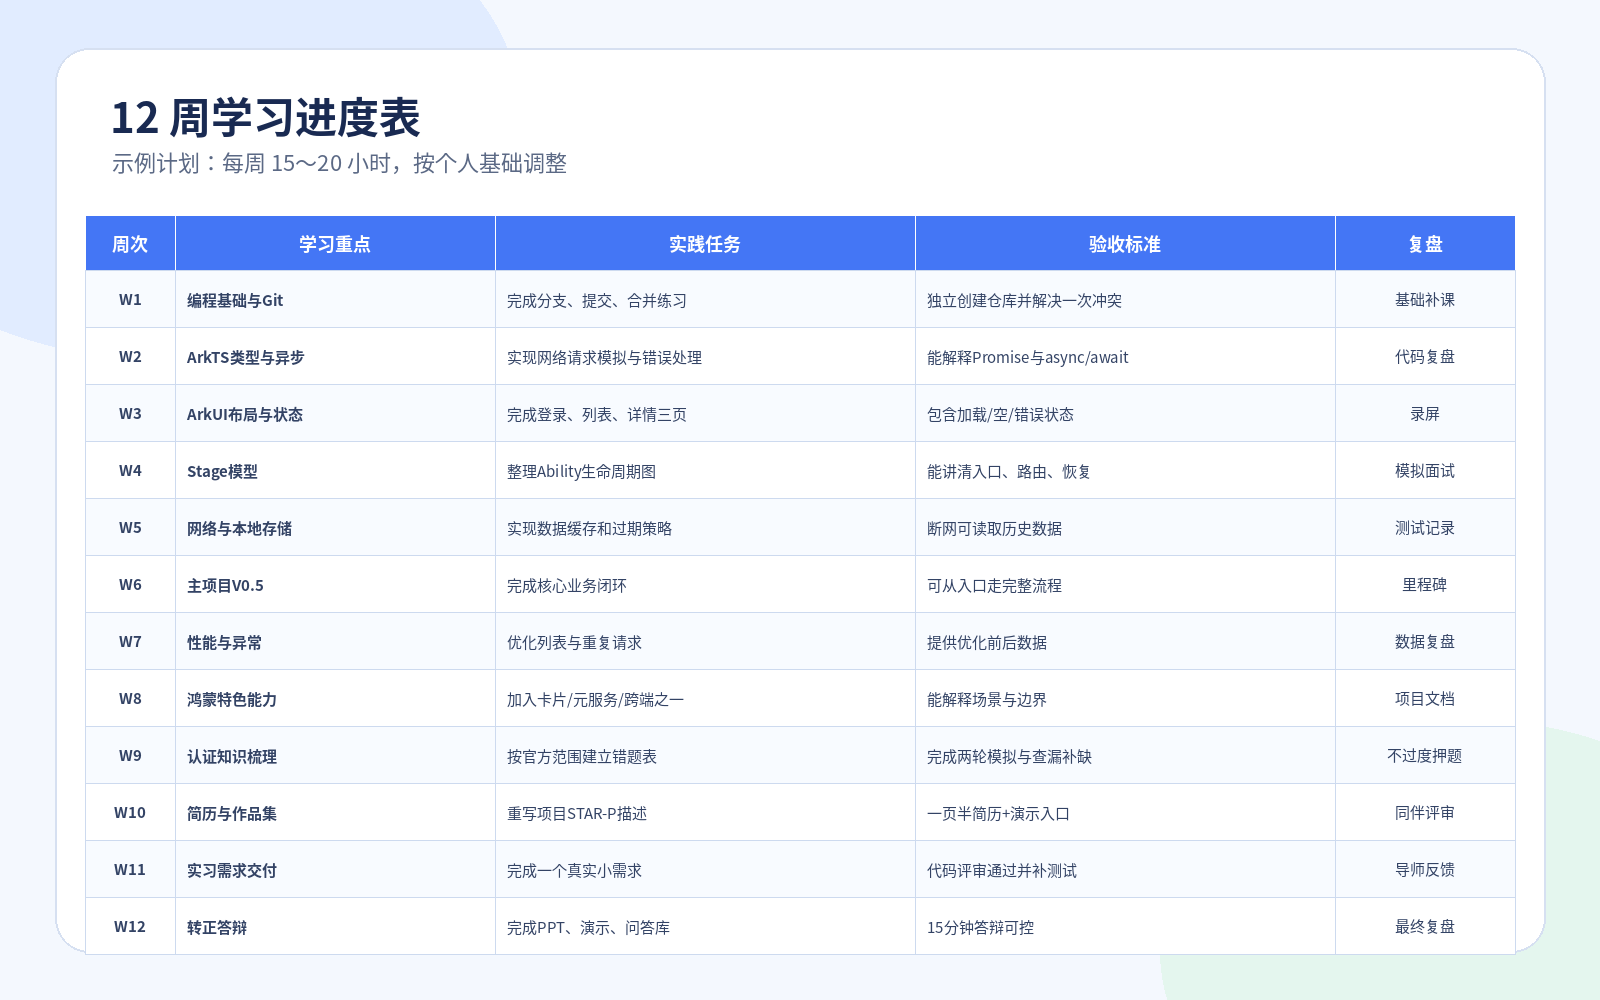Click 断网可读取历史数据 cell
The width and height of the screenshot is (1600, 1000).
(x=1125, y=527)
